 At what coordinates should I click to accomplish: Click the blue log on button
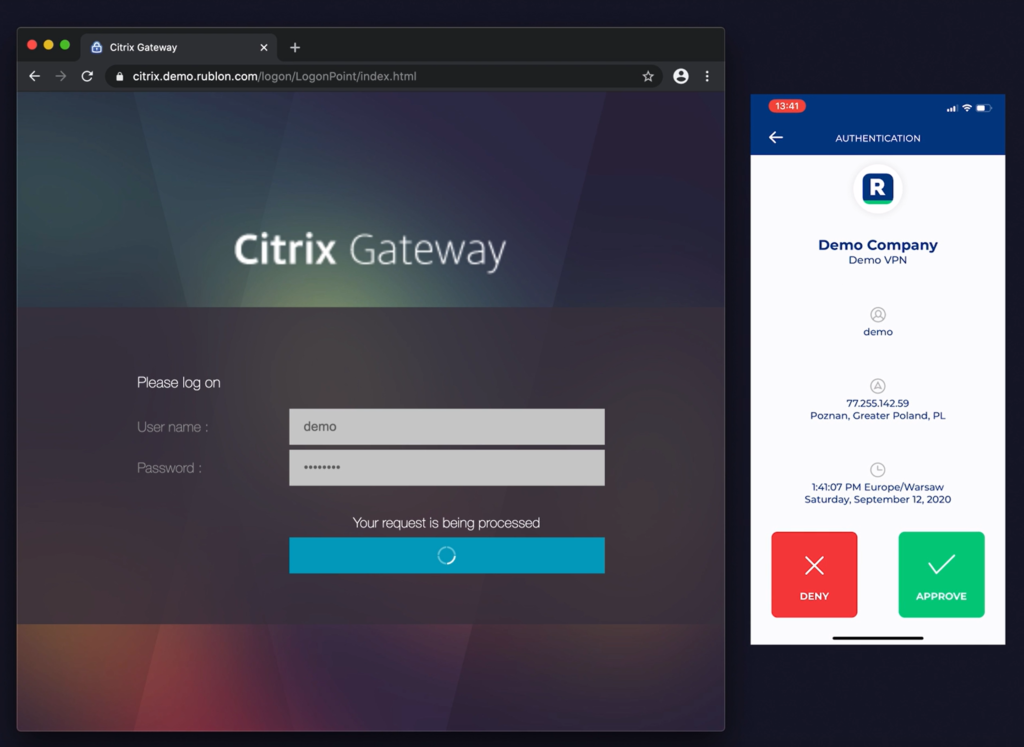pos(446,555)
